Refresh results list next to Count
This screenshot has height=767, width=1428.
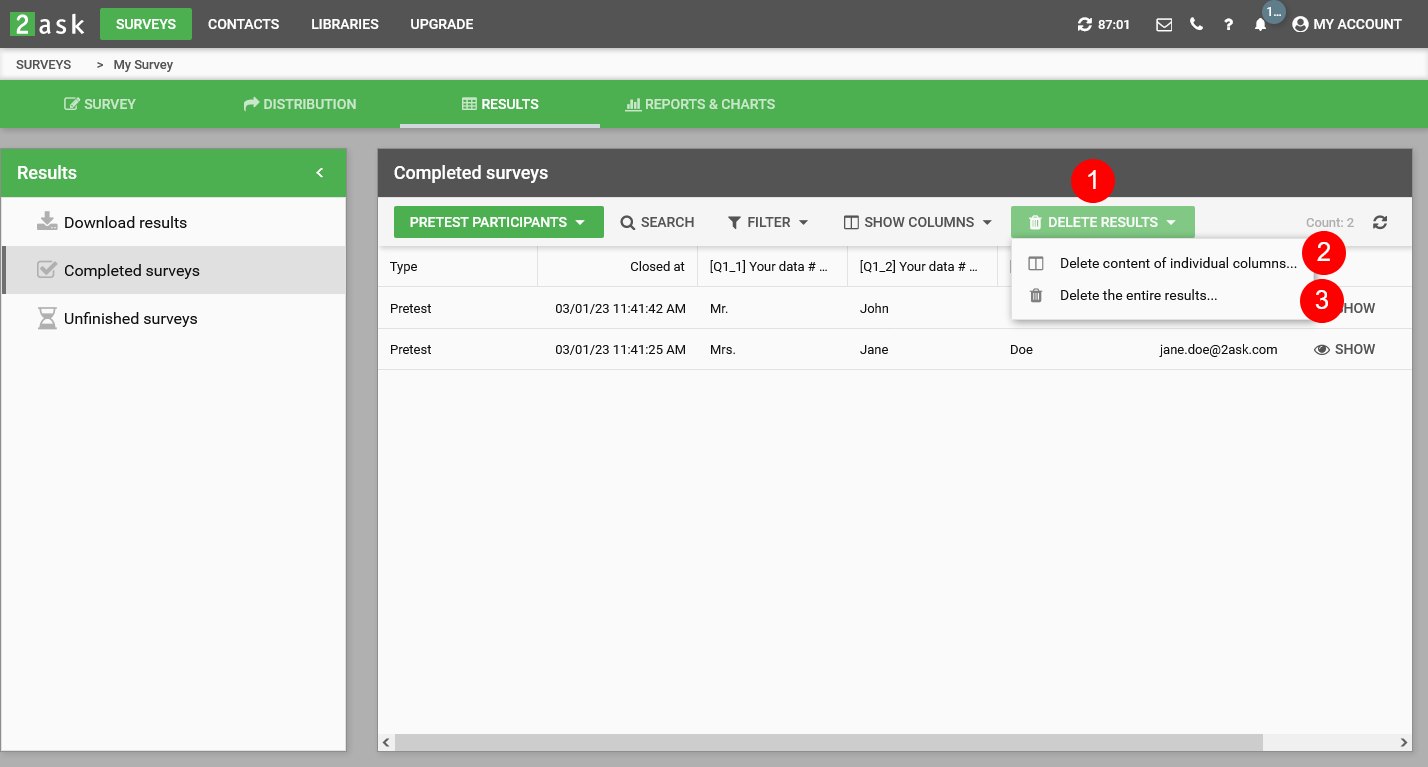click(x=1380, y=223)
